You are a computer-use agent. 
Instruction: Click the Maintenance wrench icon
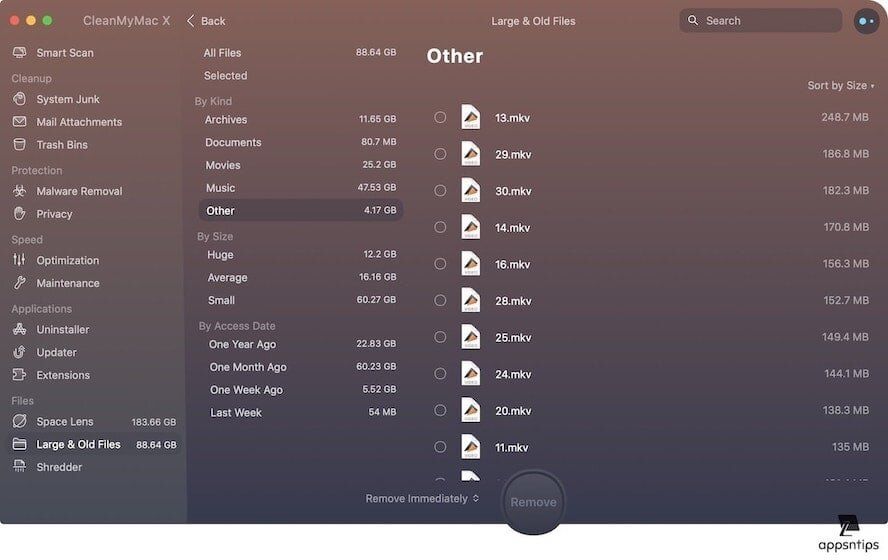19,283
